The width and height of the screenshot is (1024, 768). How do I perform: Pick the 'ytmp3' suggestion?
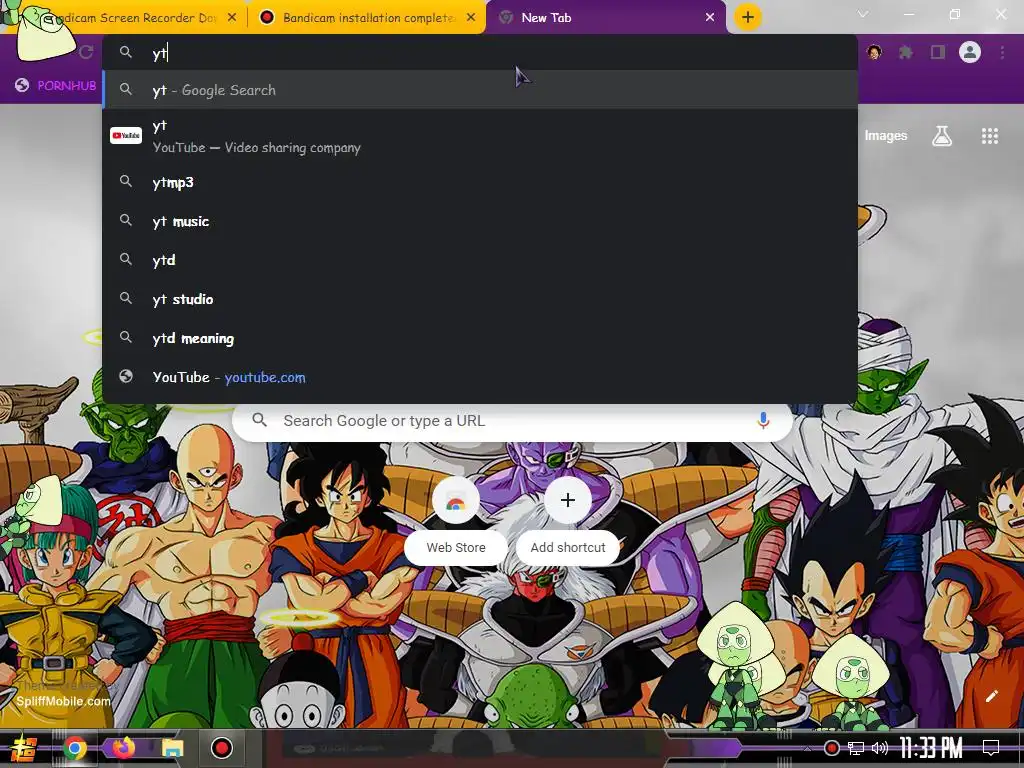click(x=479, y=182)
